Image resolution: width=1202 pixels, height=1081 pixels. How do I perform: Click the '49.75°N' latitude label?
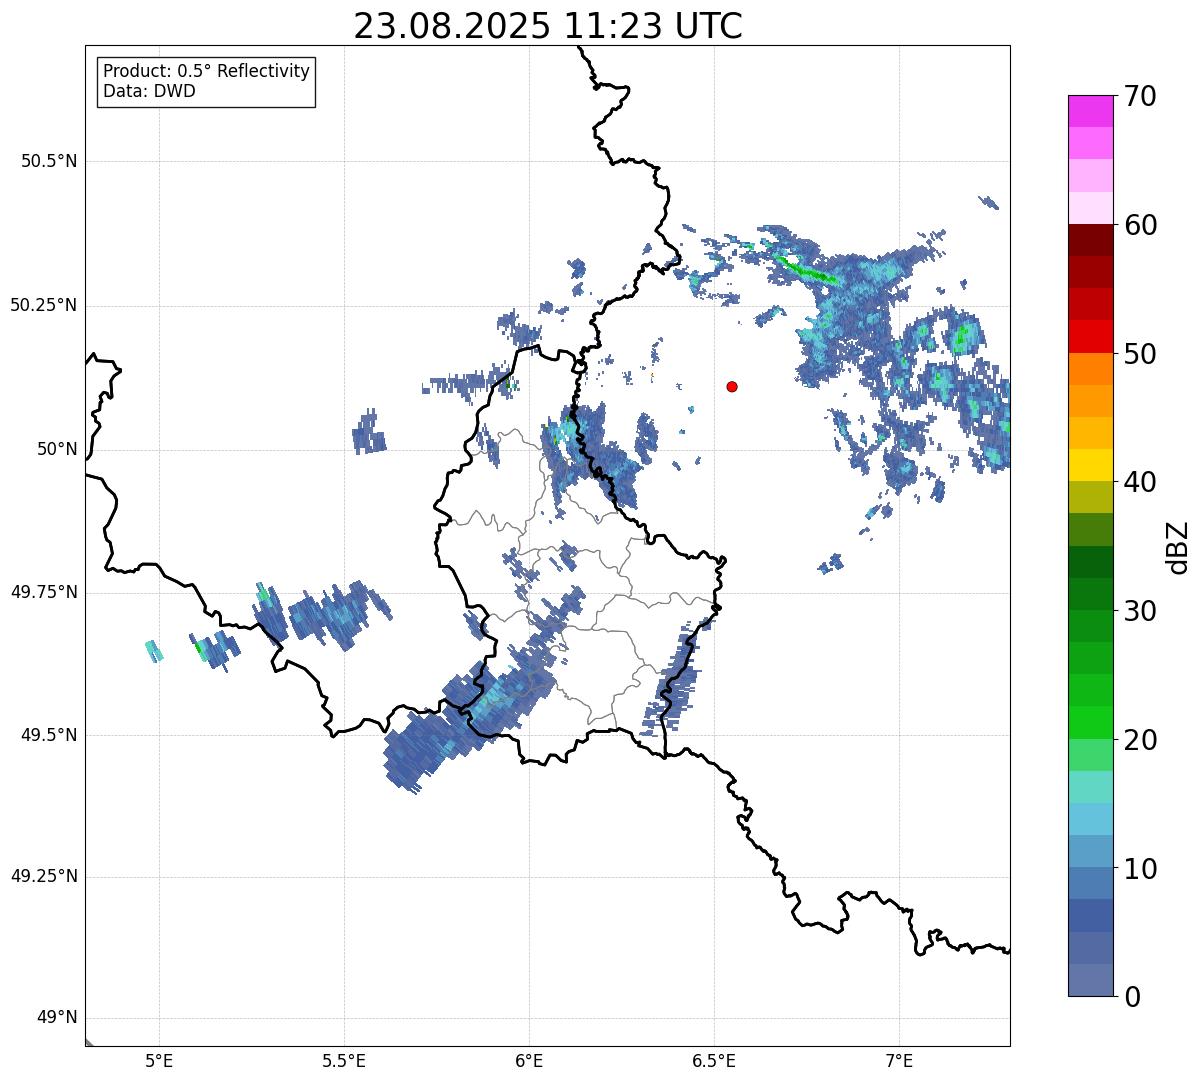coord(43,592)
